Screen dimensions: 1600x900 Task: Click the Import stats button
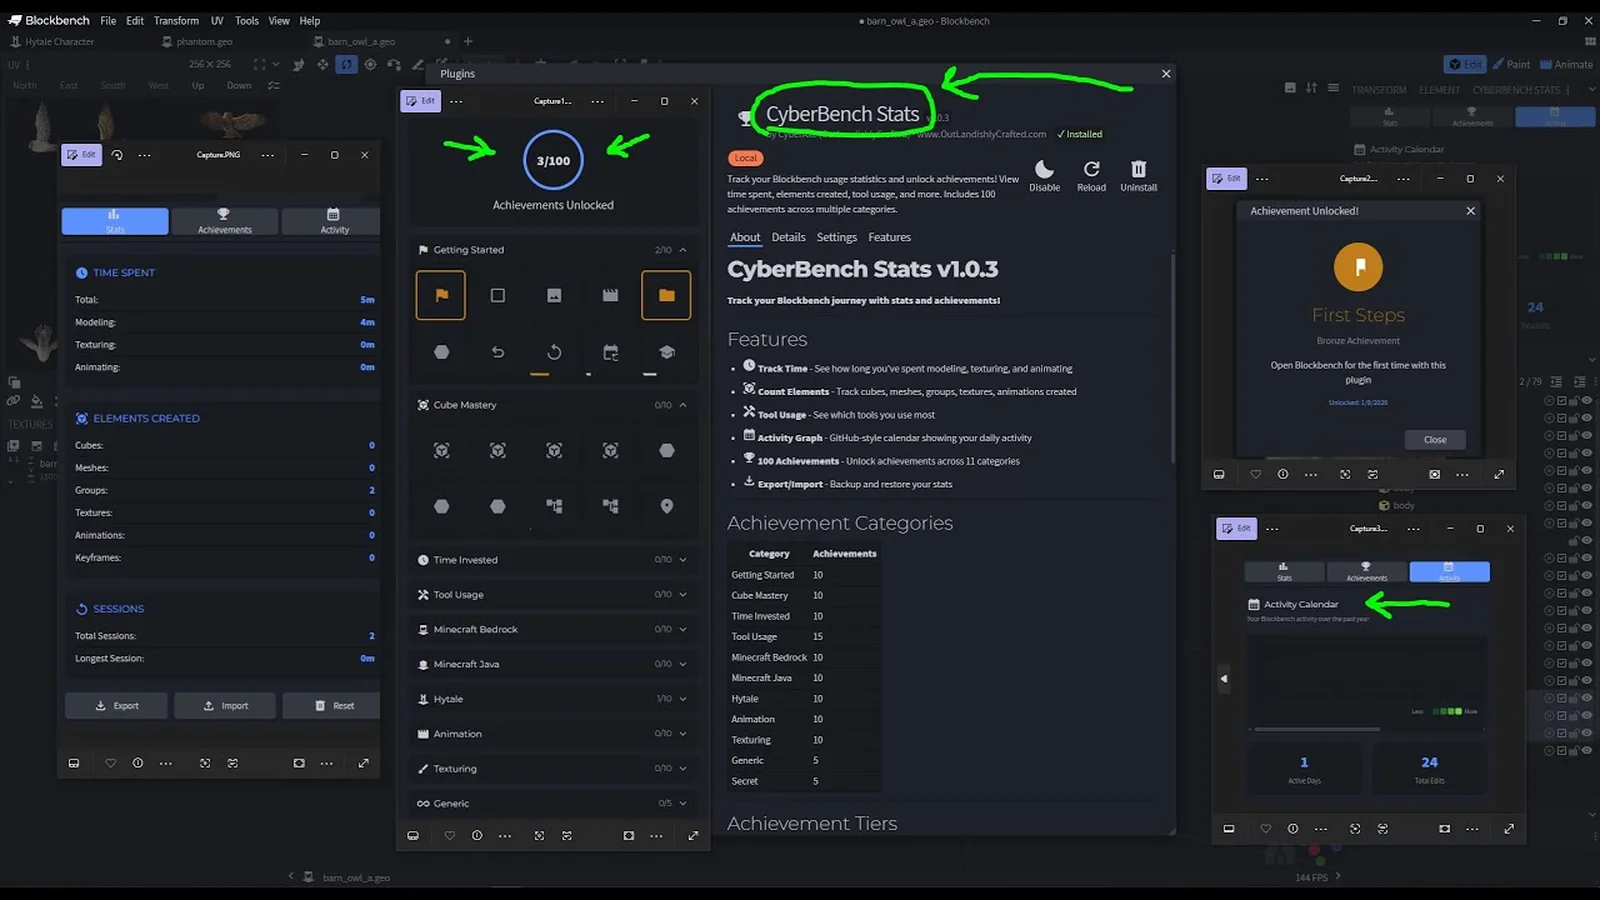[x=225, y=705]
